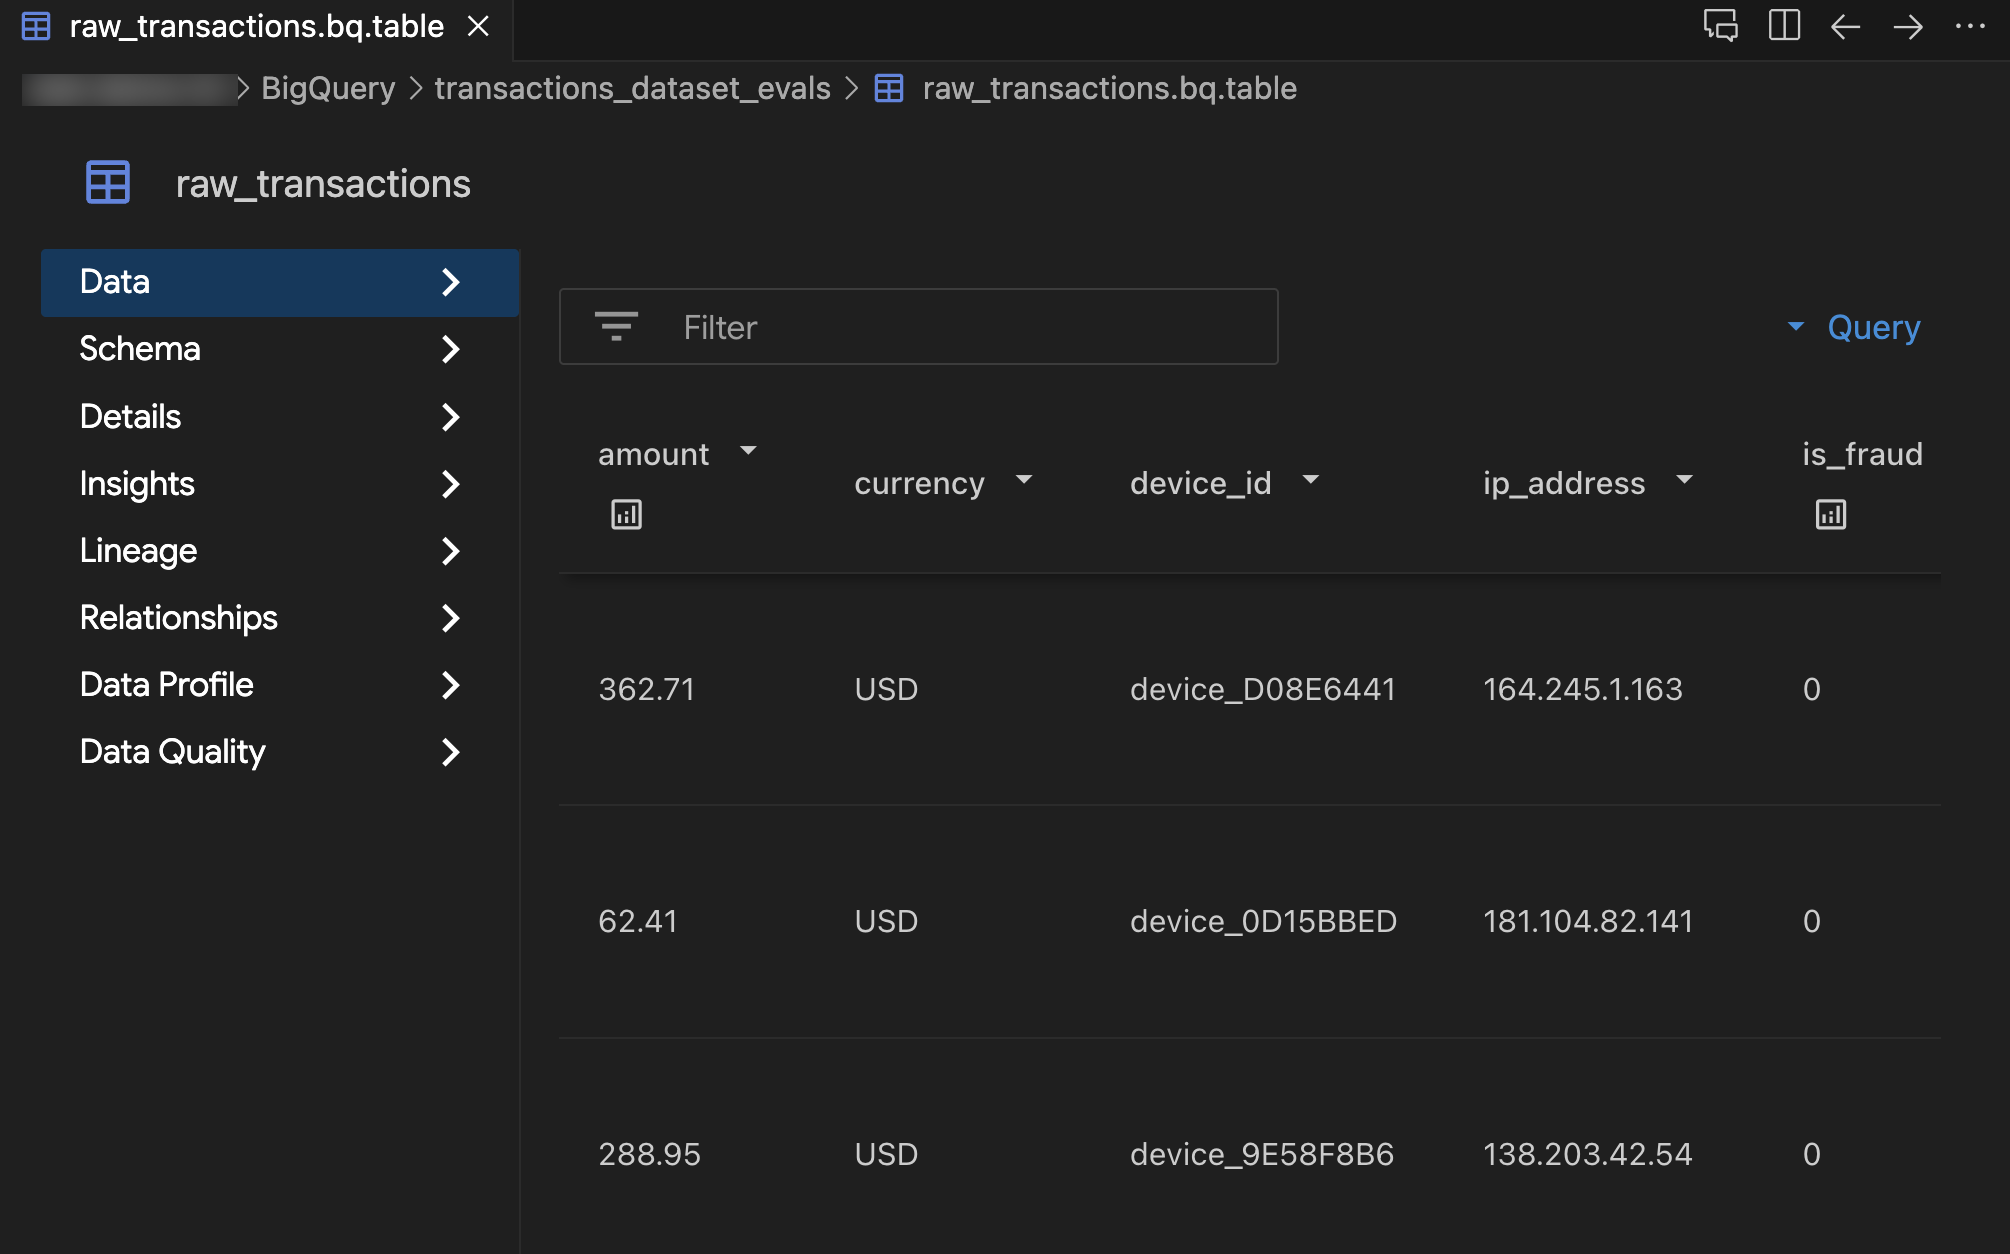
Task: Close the raw_transactions.bq.table tab
Action: tap(478, 26)
